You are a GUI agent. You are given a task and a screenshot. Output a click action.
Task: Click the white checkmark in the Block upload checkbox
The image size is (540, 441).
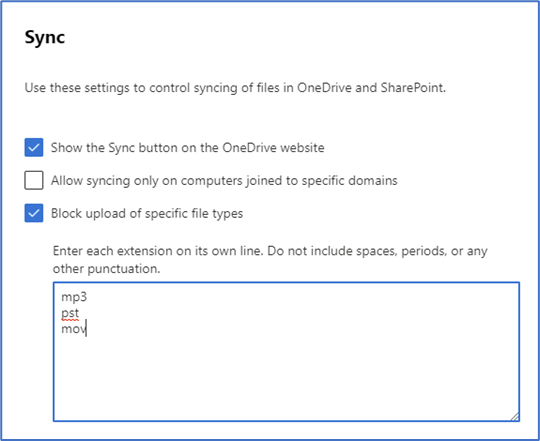[x=34, y=213]
